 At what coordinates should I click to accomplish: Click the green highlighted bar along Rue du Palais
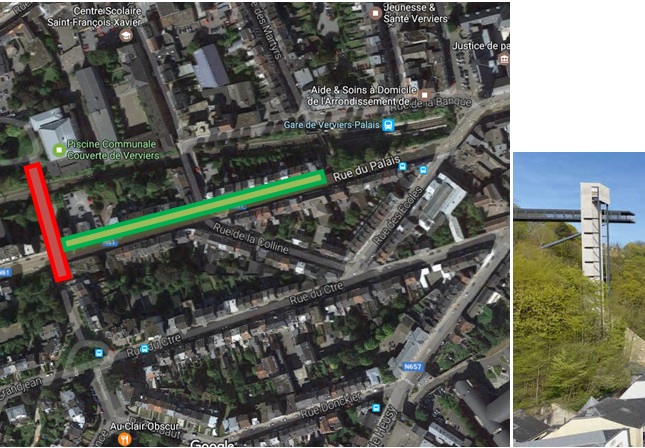[x=194, y=210]
